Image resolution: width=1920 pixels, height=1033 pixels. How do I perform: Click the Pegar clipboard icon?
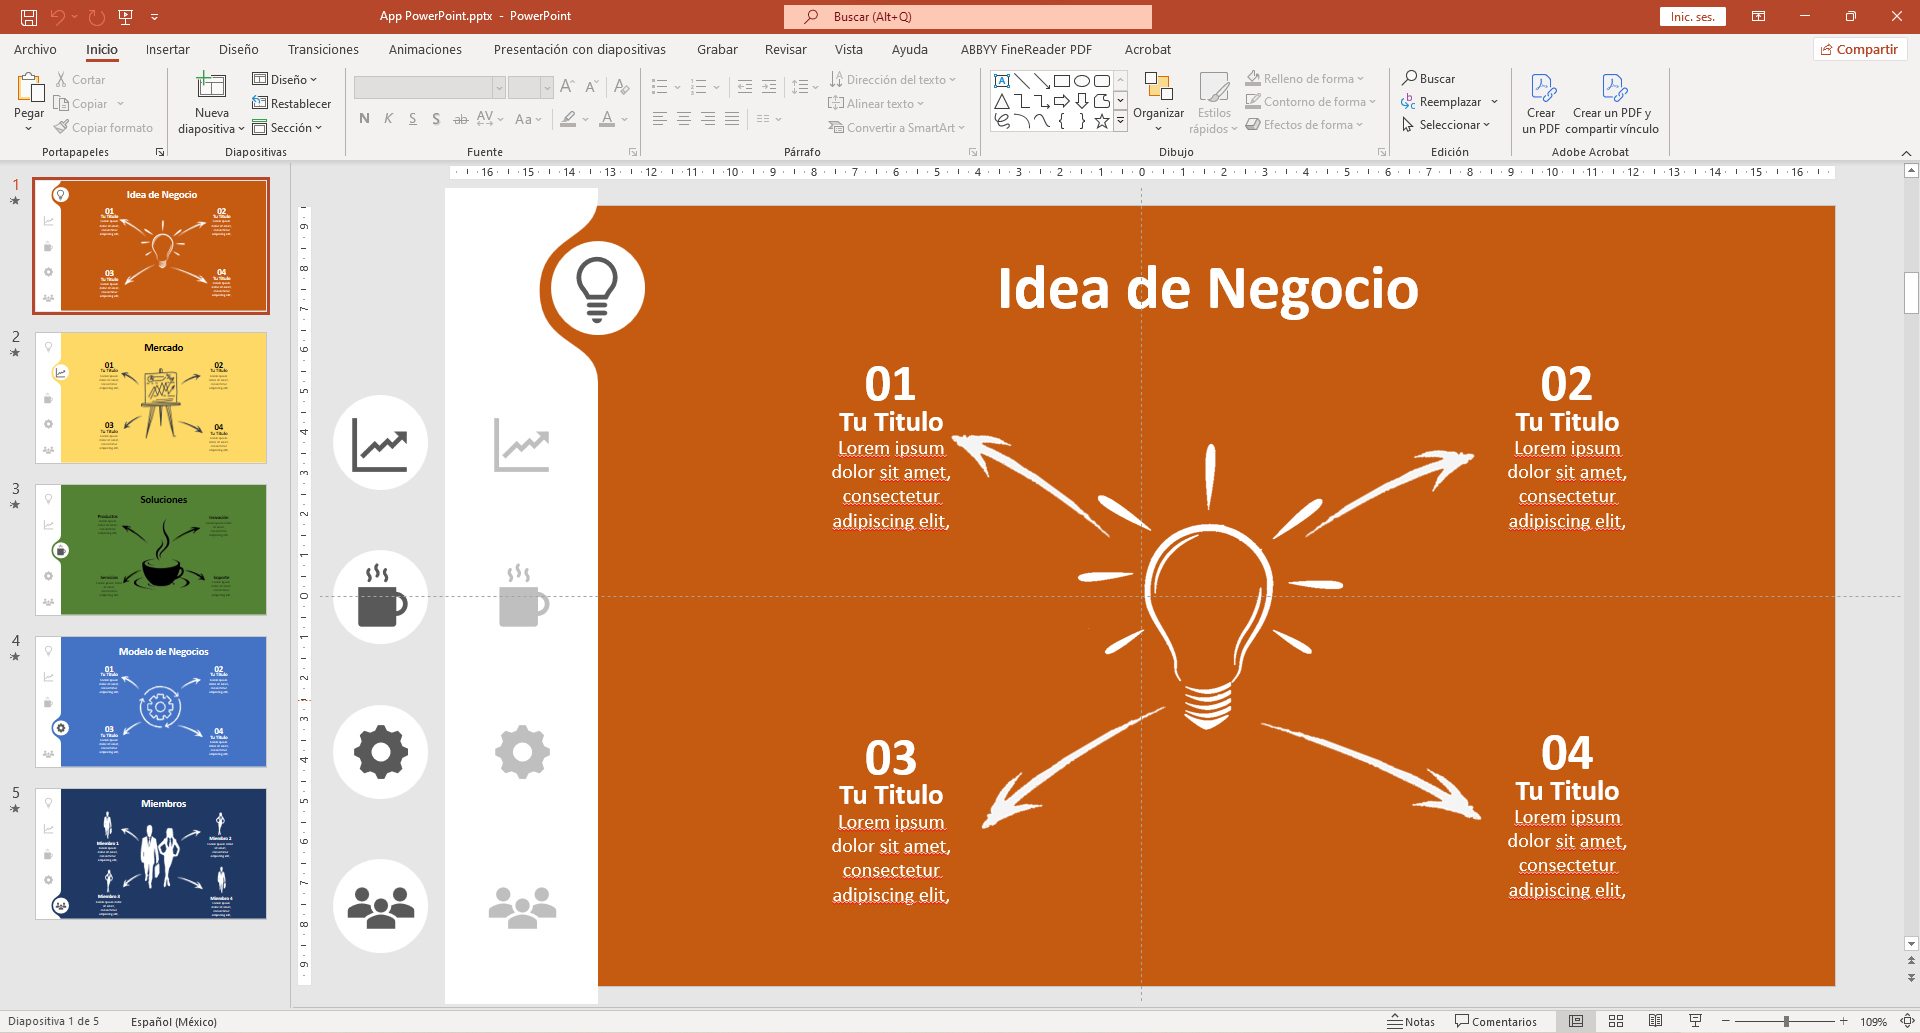[29, 88]
